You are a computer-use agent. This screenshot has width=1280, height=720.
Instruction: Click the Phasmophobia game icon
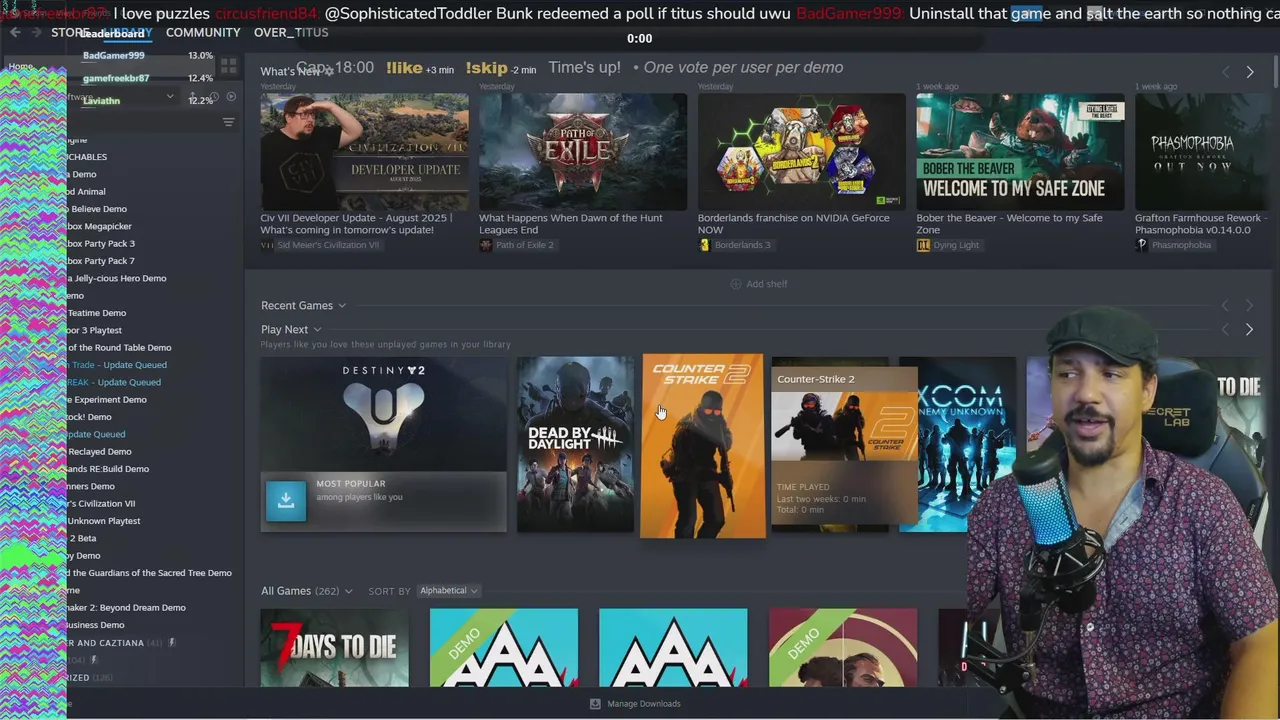click(x=1141, y=245)
